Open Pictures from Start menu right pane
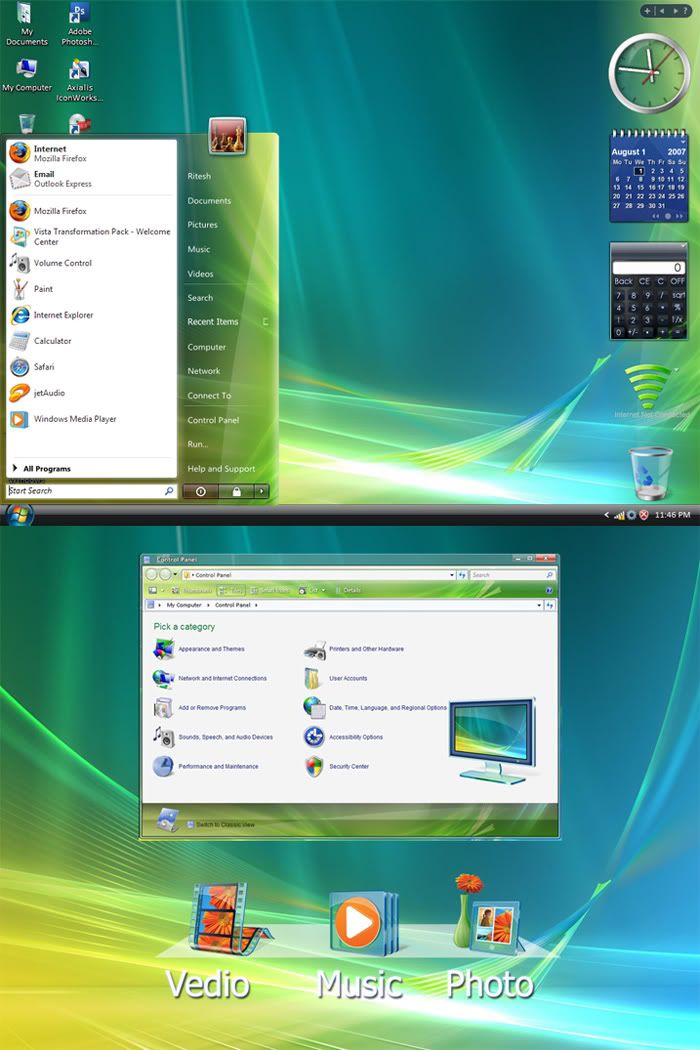This screenshot has height=1050, width=700. [x=202, y=225]
